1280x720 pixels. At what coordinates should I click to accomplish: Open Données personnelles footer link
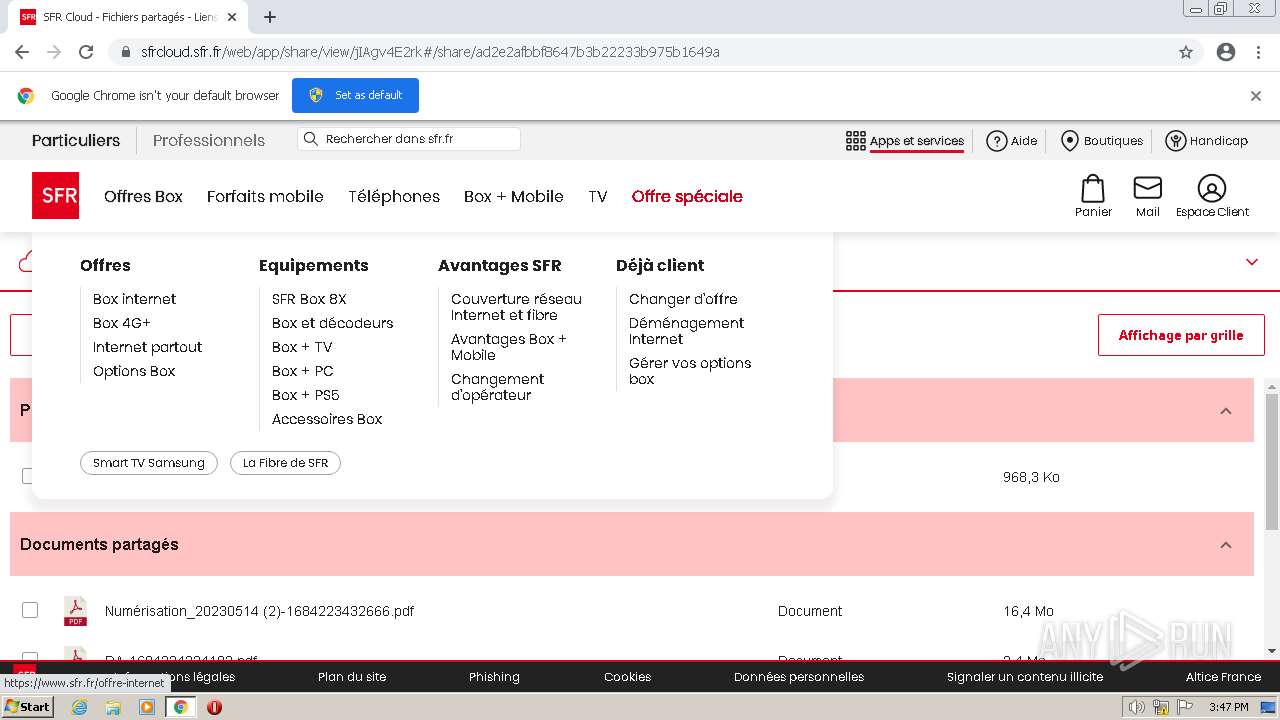click(799, 677)
